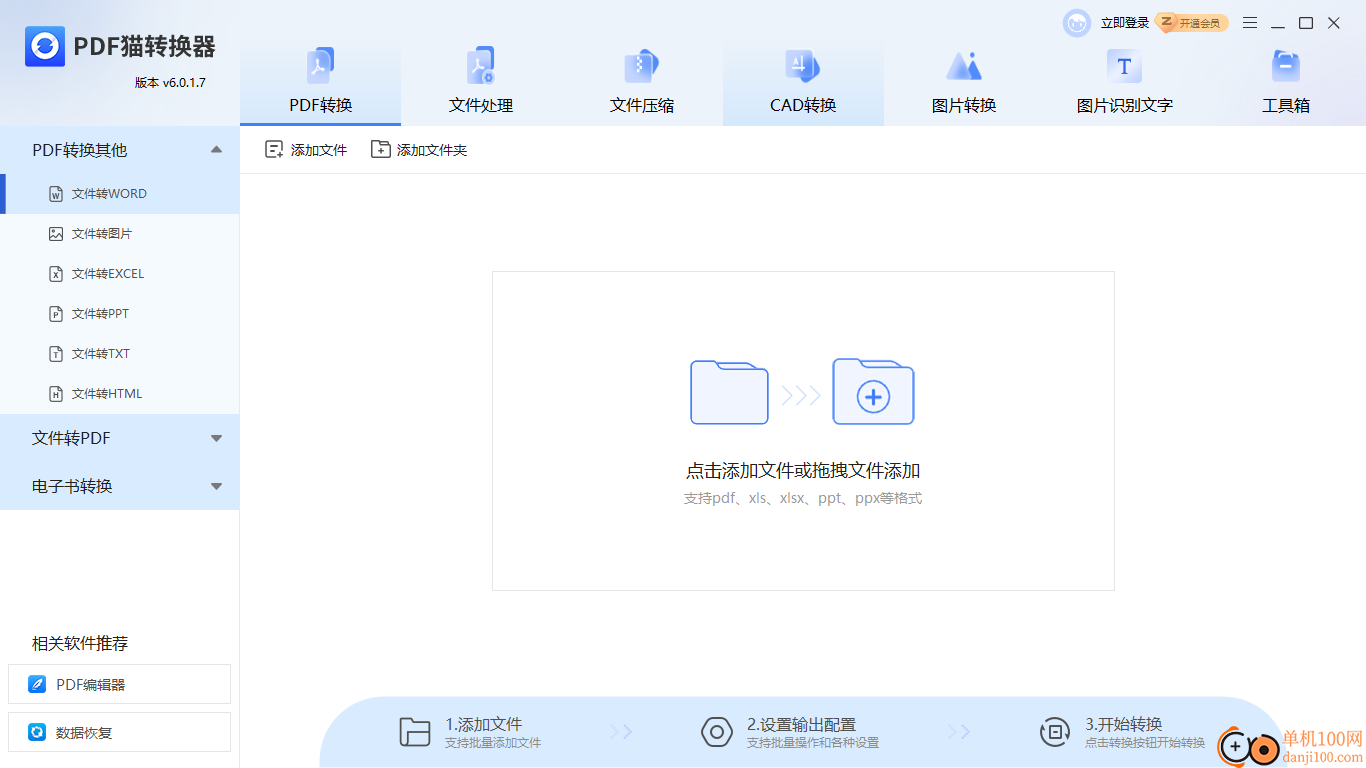Image resolution: width=1366 pixels, height=768 pixels.
Task: Switch to the 图片转换 tab
Action: [x=964, y=85]
